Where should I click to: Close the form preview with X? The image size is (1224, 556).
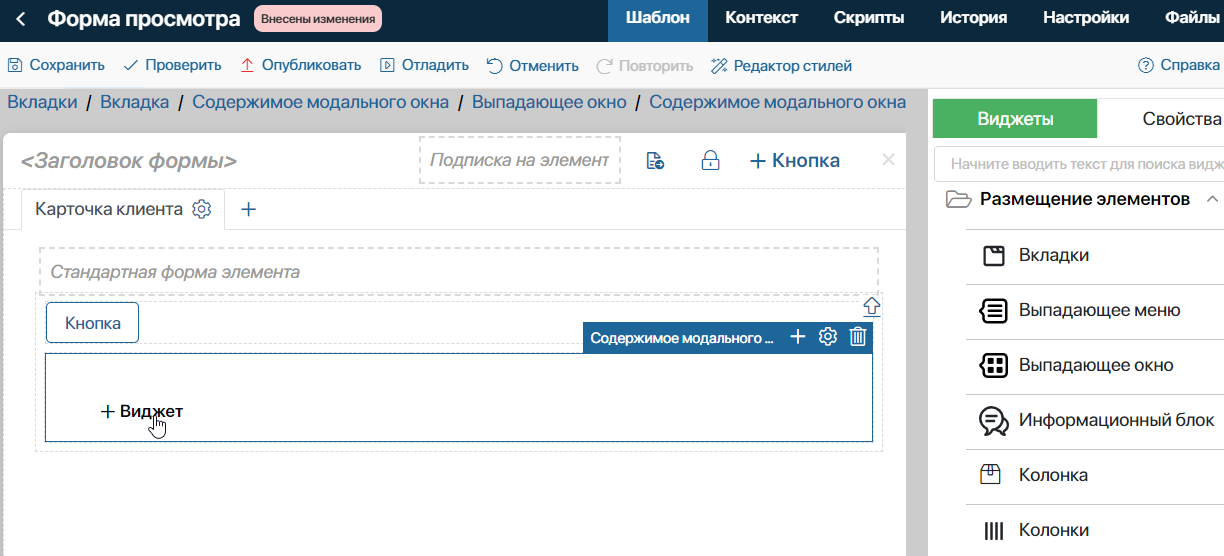[x=888, y=159]
